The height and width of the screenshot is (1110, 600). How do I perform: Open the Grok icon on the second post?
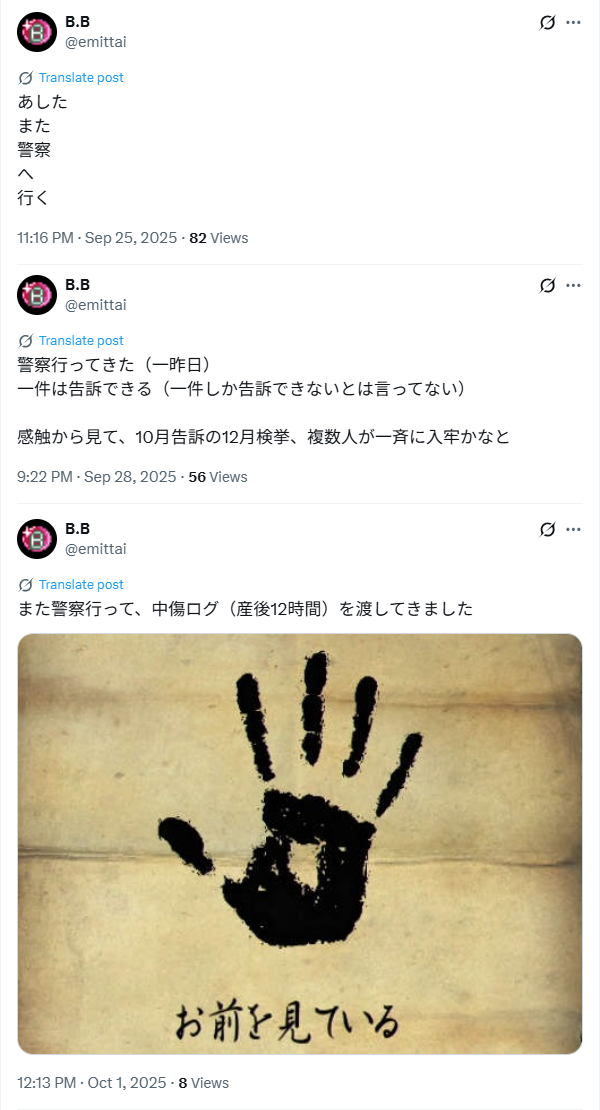pos(547,285)
